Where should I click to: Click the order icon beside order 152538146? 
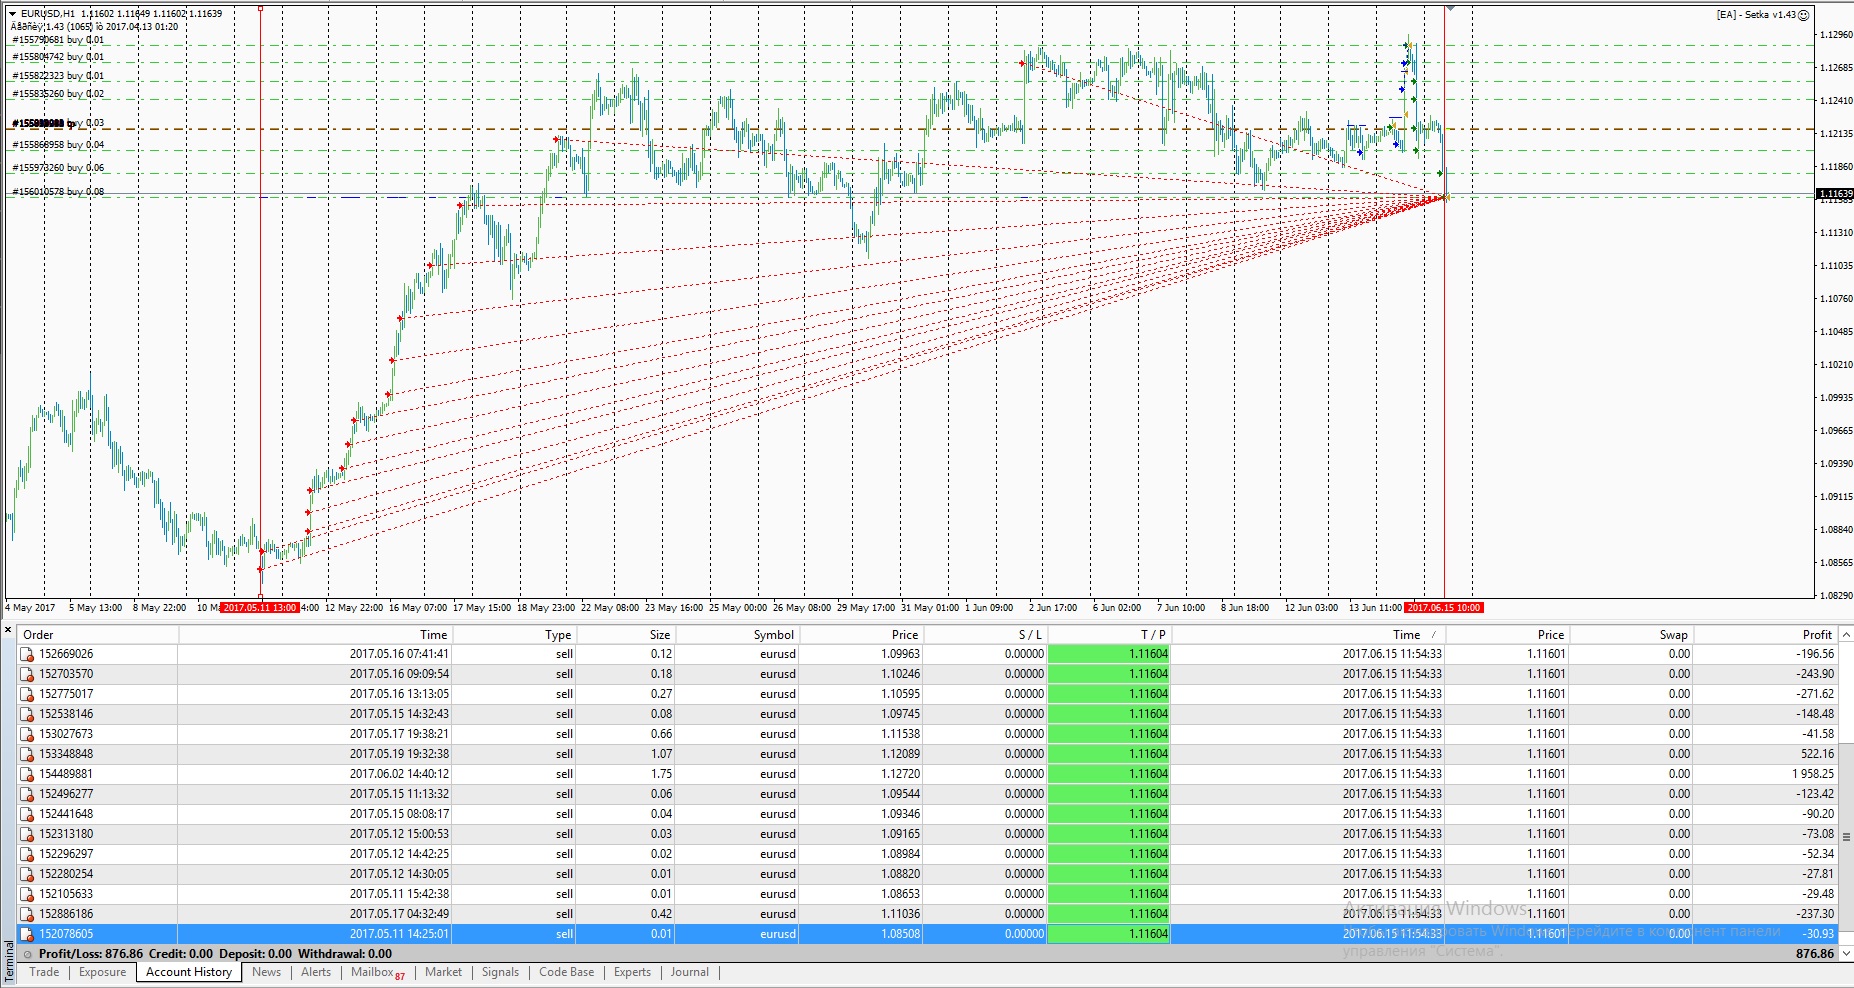(x=28, y=714)
